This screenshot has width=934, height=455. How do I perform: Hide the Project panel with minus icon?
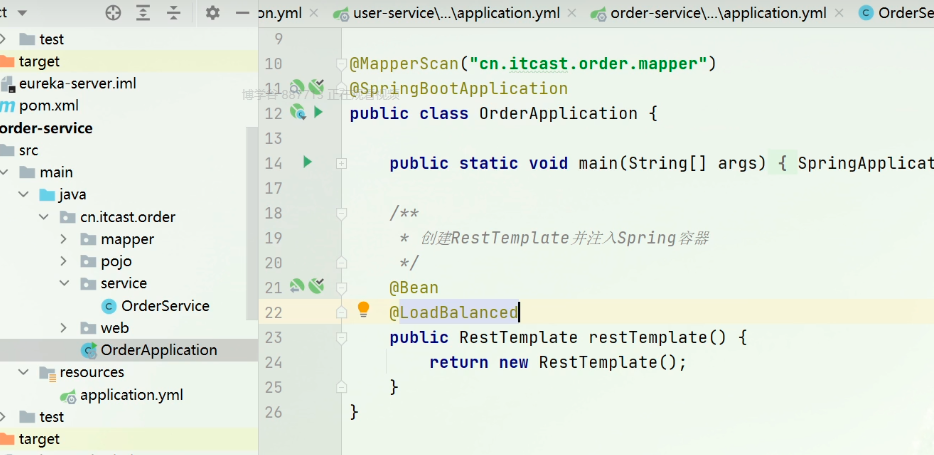242,13
